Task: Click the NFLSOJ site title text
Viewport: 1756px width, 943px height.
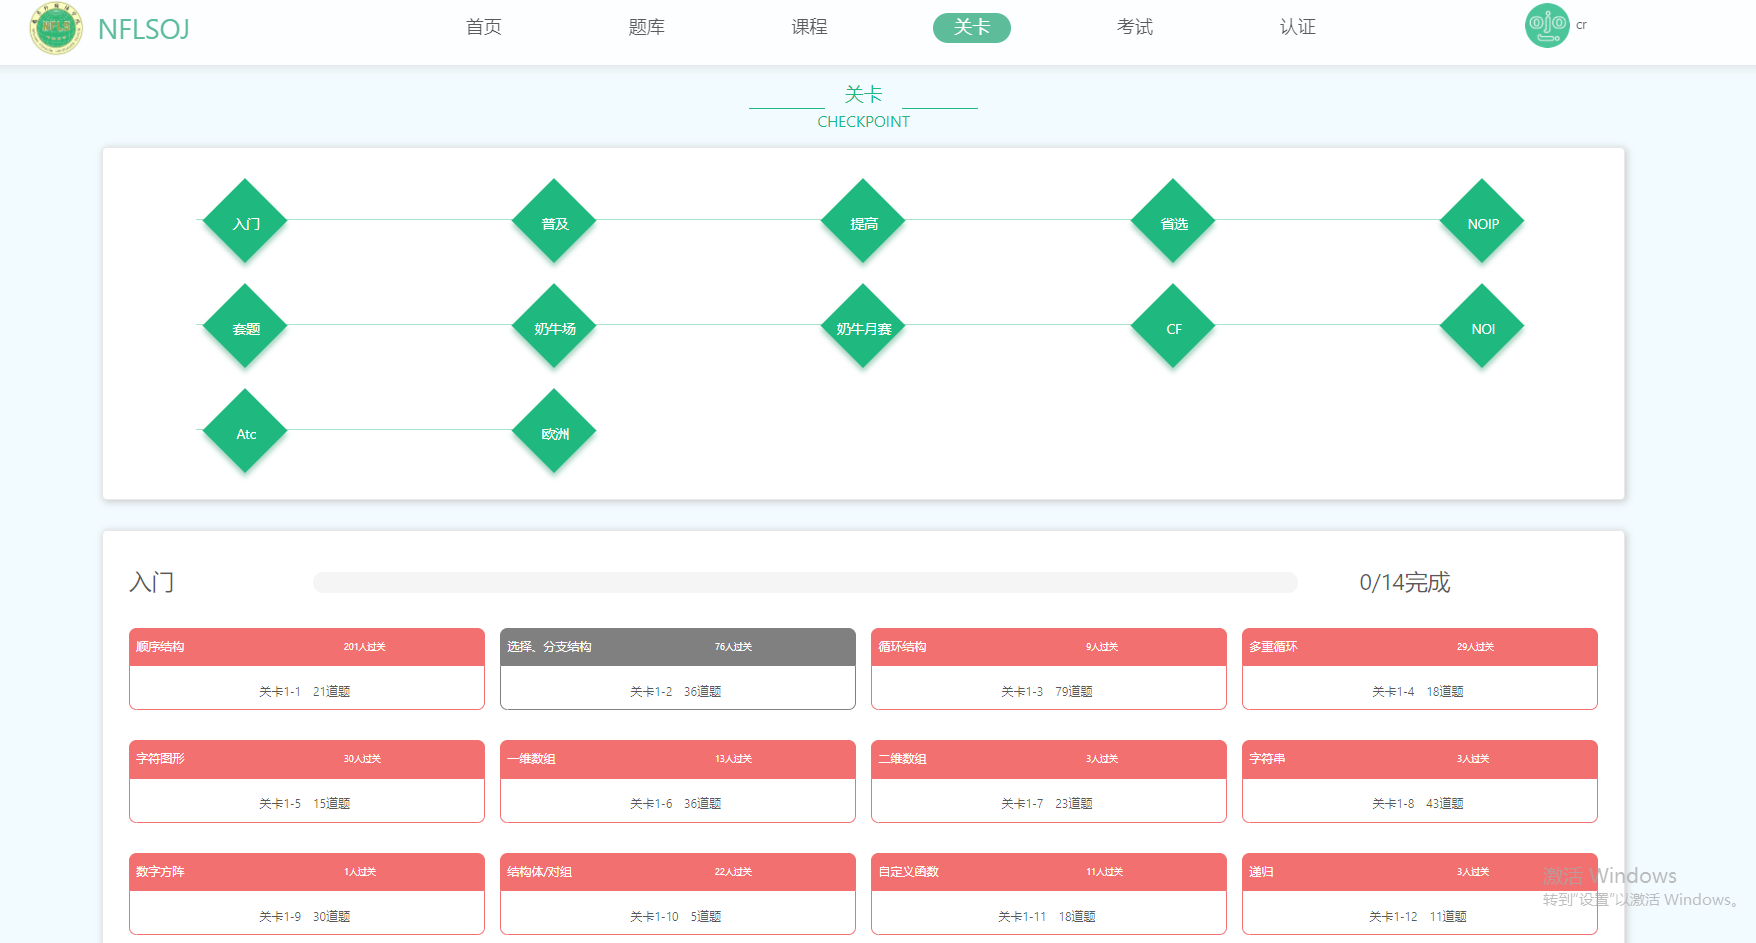Action: 144,29
